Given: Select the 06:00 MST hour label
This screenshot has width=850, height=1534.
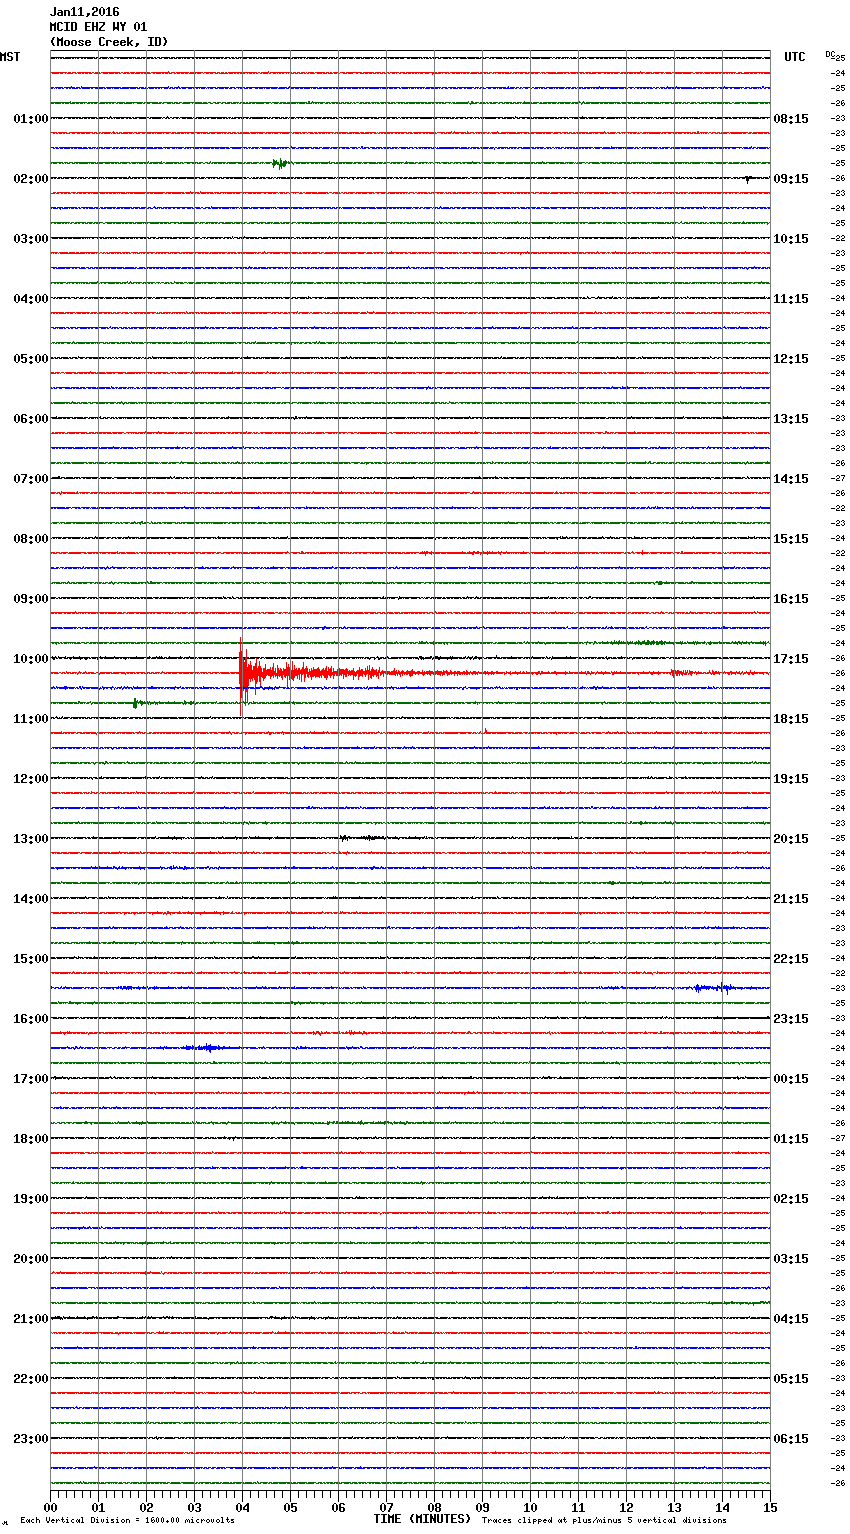Looking at the screenshot, I should [x=31, y=419].
